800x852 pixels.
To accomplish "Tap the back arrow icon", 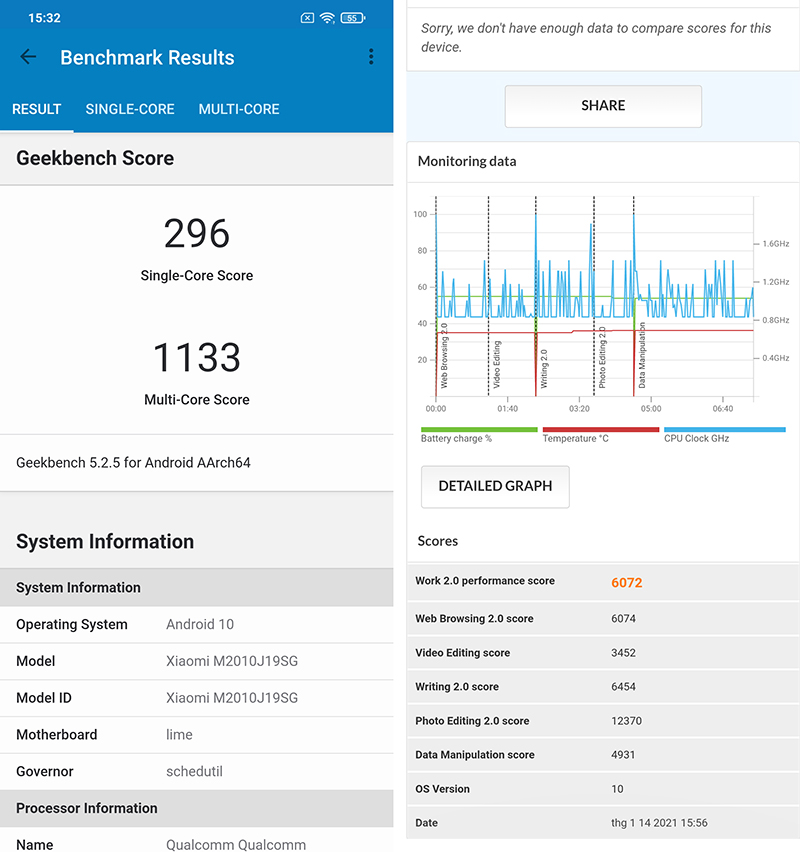I will pyautogui.click(x=28, y=57).
